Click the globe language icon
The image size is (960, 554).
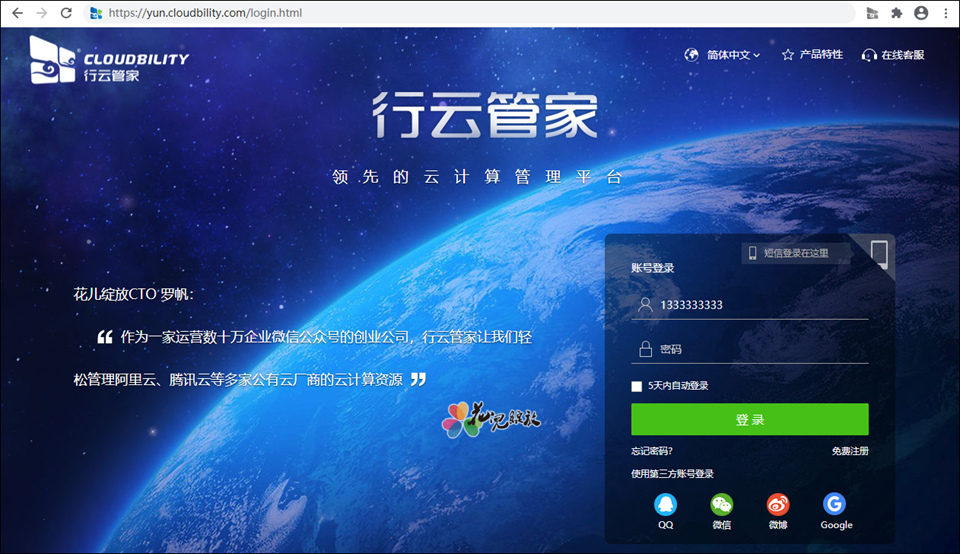point(691,55)
